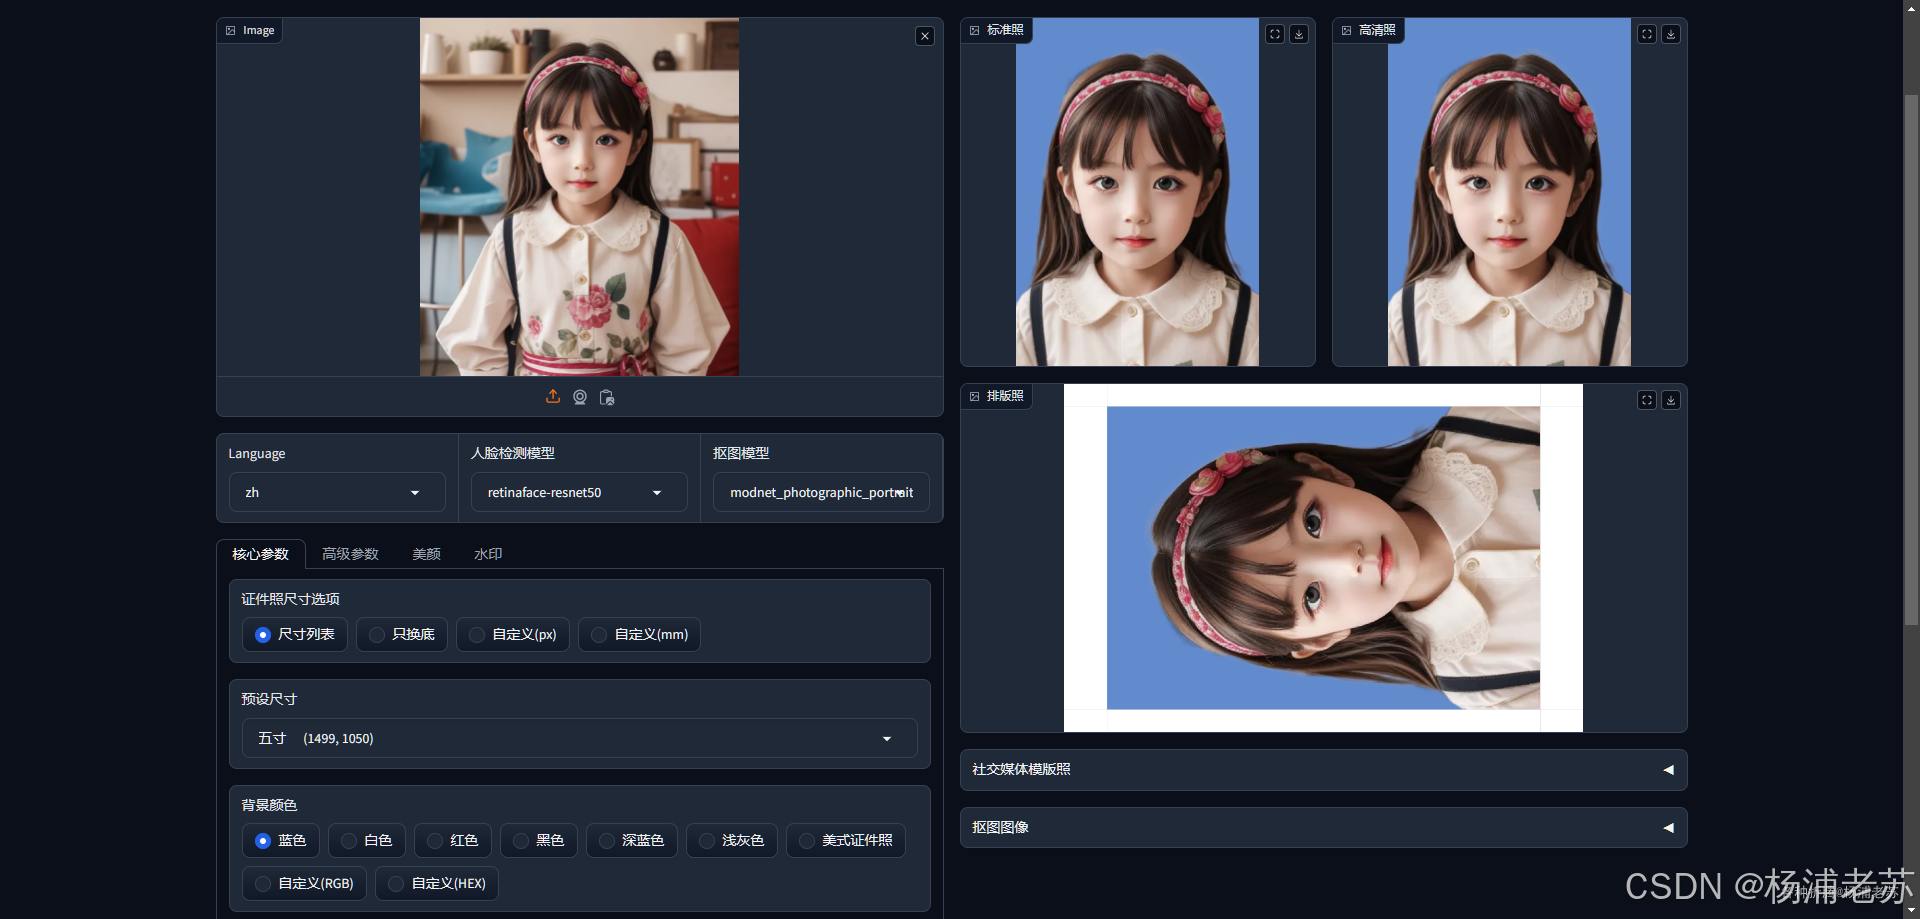Open the Language dropdown showing zh
Image resolution: width=1920 pixels, height=919 pixels.
point(337,493)
